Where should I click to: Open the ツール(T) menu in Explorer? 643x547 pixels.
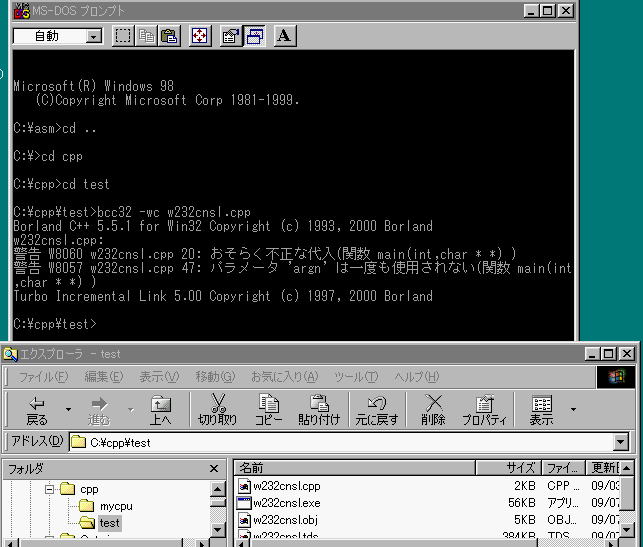[x=356, y=376]
